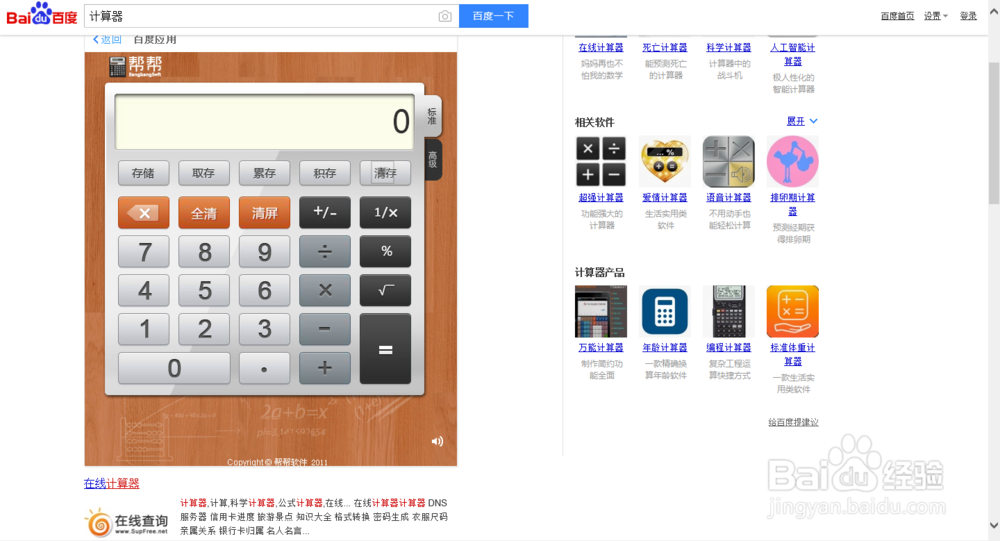This screenshot has width=1000, height=541.
Task: Click digit 9 on the calculator
Action: [x=264, y=251]
